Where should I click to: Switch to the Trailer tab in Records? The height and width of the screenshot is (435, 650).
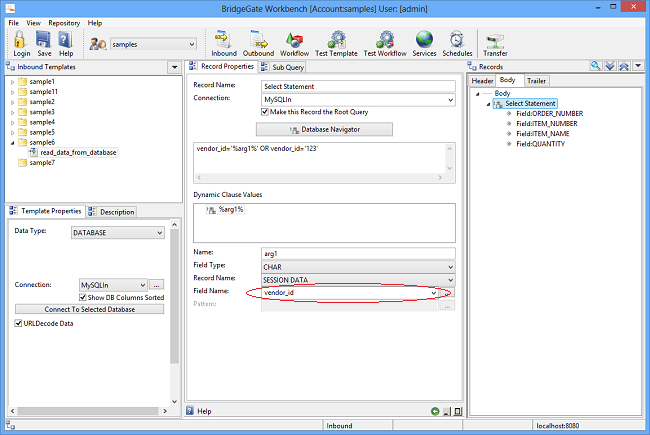pyautogui.click(x=536, y=81)
